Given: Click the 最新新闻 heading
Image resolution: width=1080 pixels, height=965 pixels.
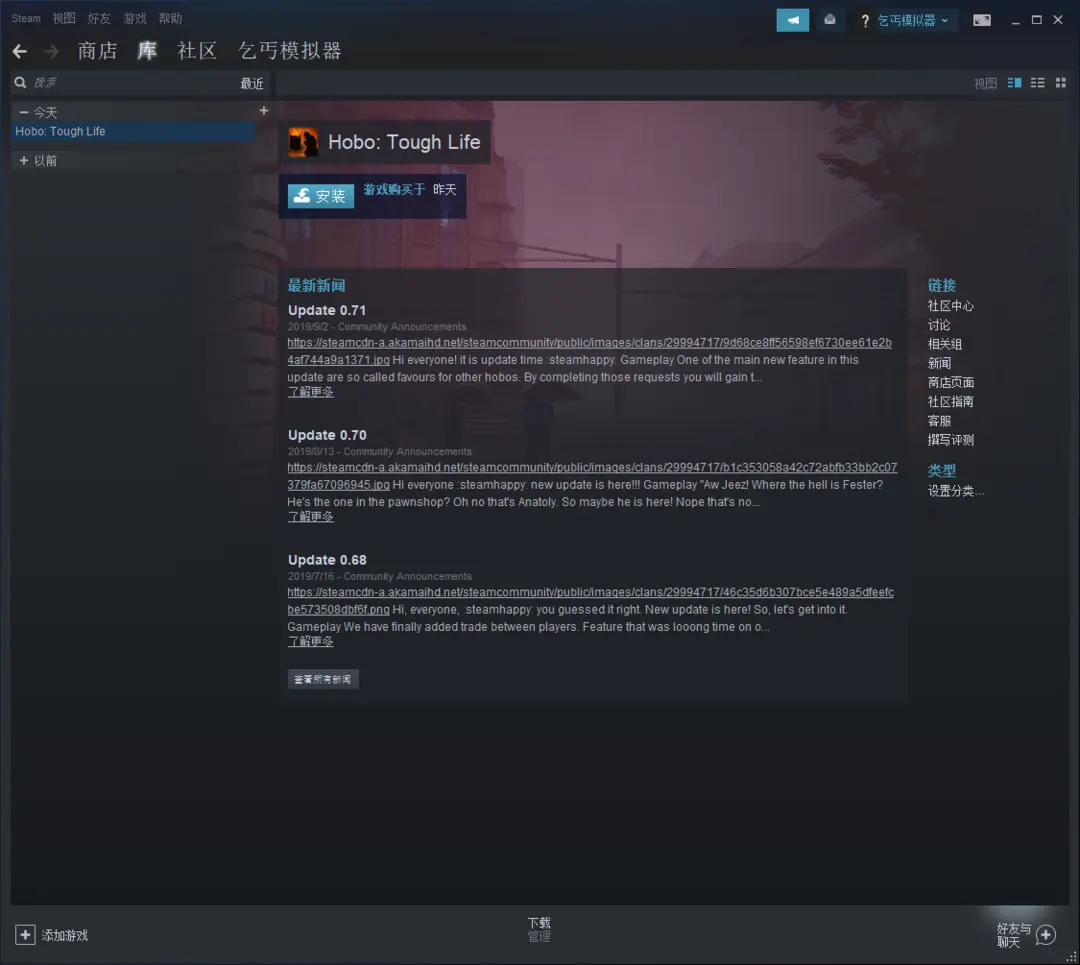Looking at the screenshot, I should coord(316,285).
